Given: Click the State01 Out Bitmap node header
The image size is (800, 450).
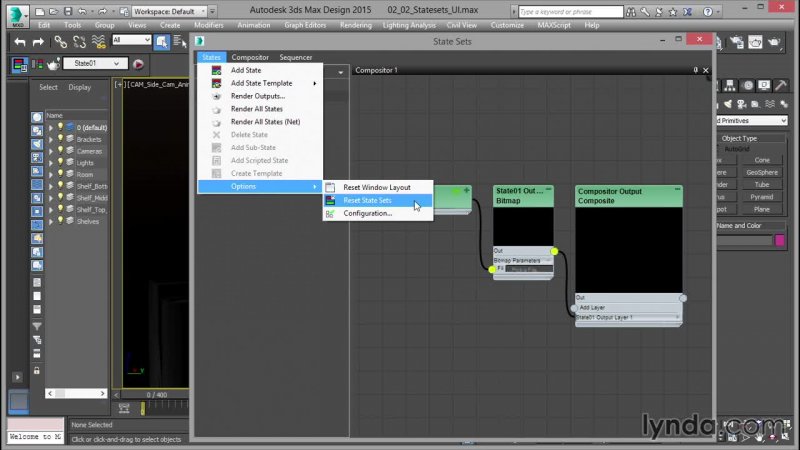Looking at the screenshot, I should [x=523, y=196].
